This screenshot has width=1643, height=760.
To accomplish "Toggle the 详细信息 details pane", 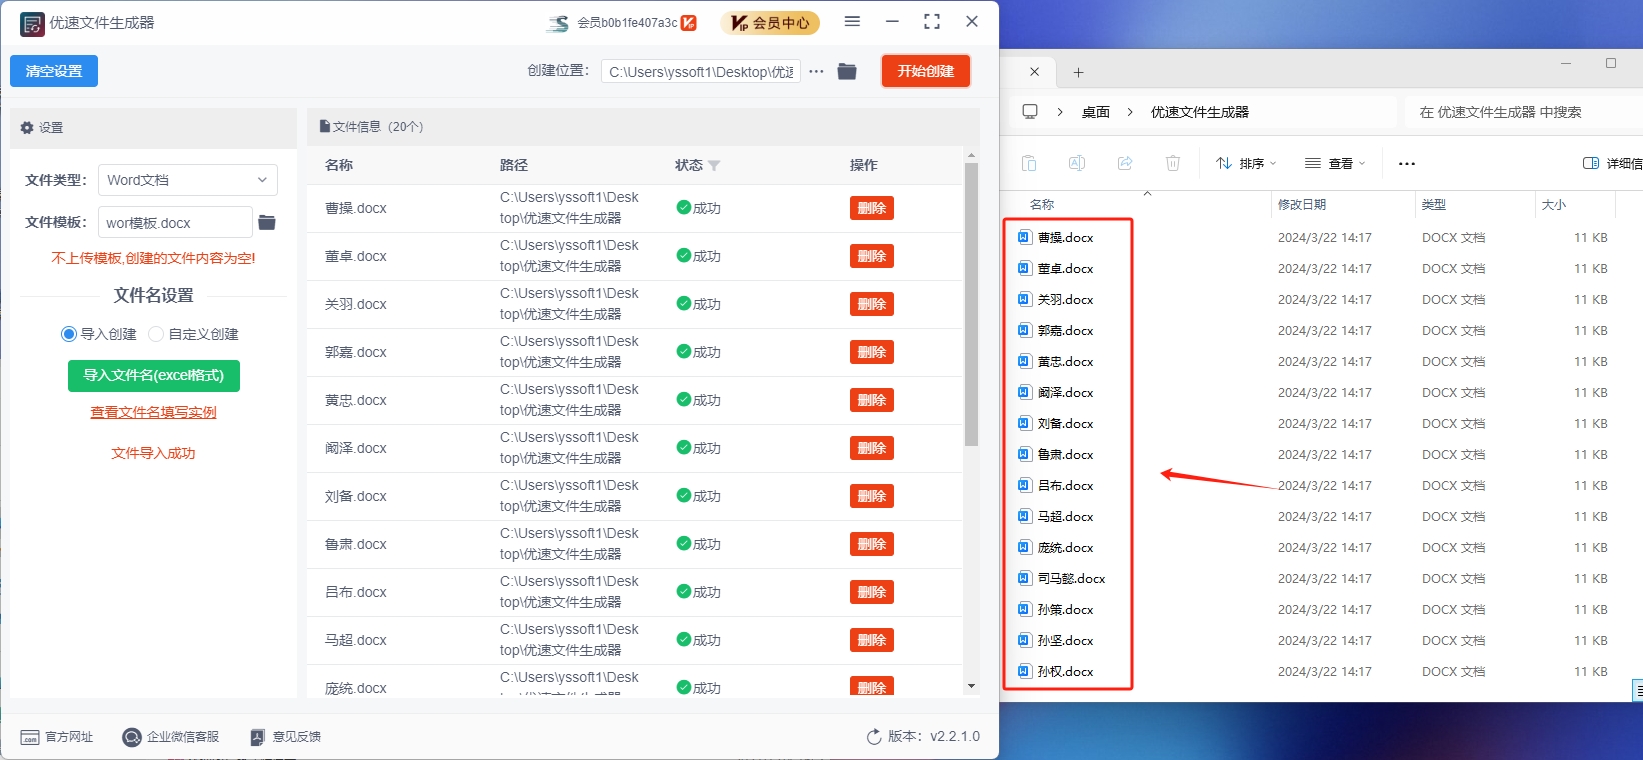I will (1610, 163).
